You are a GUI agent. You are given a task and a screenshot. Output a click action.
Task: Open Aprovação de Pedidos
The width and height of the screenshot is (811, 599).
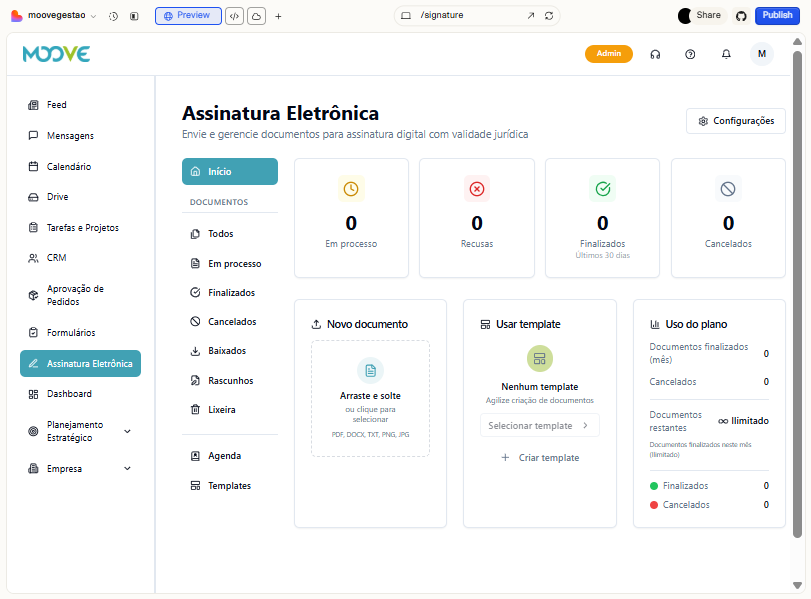(80, 295)
